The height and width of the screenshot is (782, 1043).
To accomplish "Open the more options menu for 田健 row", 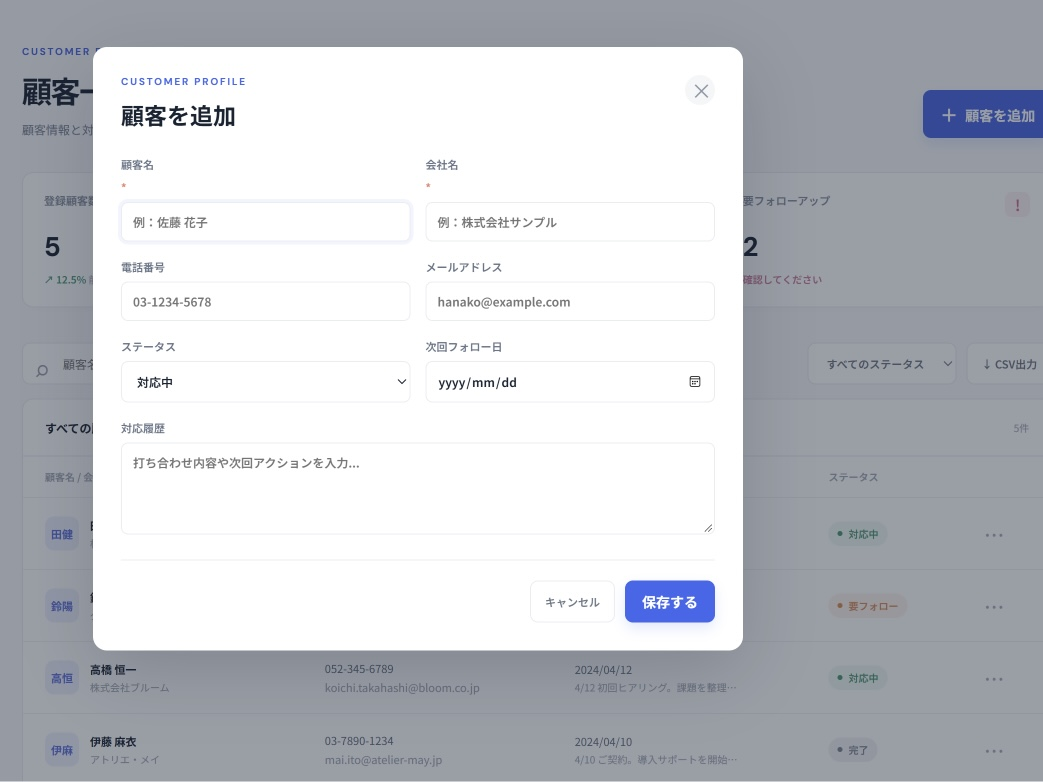I will [994, 535].
